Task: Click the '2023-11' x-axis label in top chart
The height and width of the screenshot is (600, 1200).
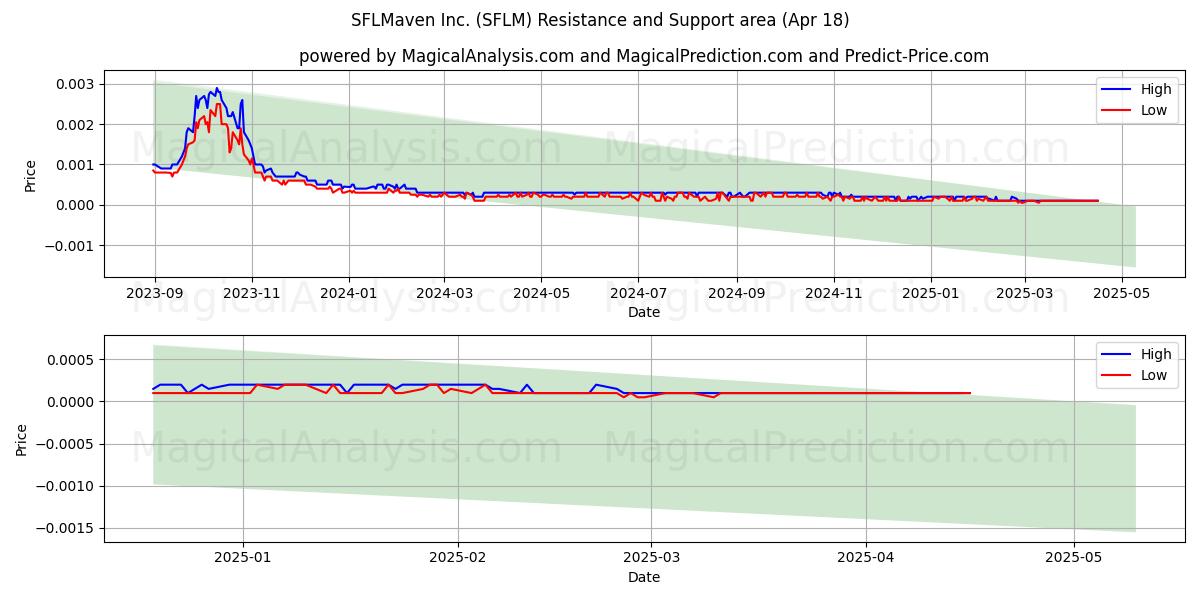Action: 251,293
